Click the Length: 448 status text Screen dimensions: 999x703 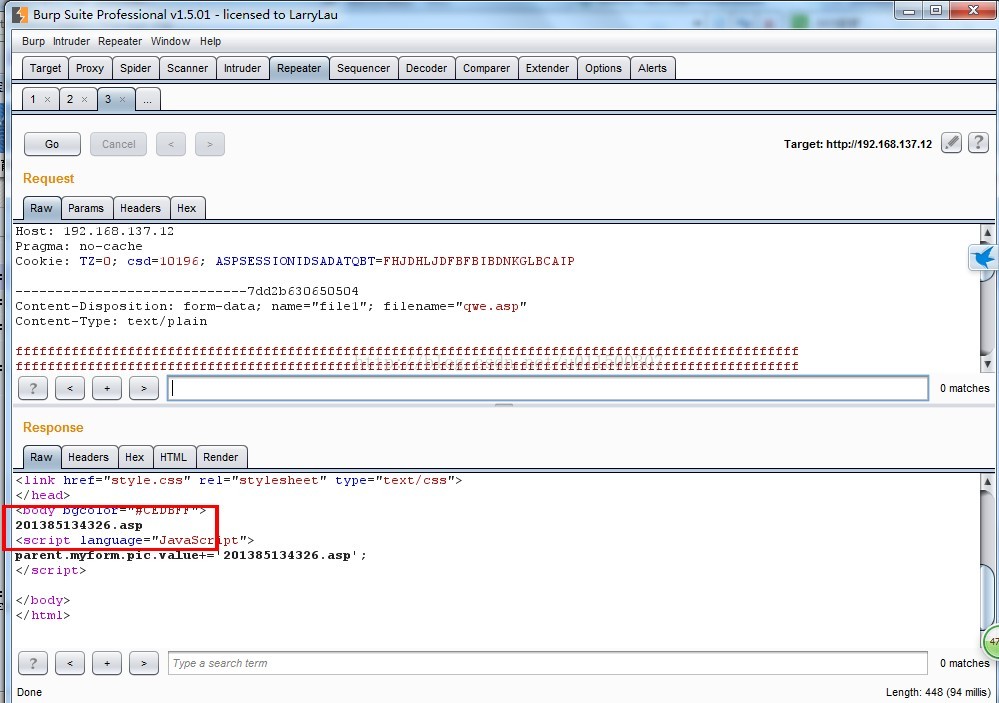click(938, 692)
